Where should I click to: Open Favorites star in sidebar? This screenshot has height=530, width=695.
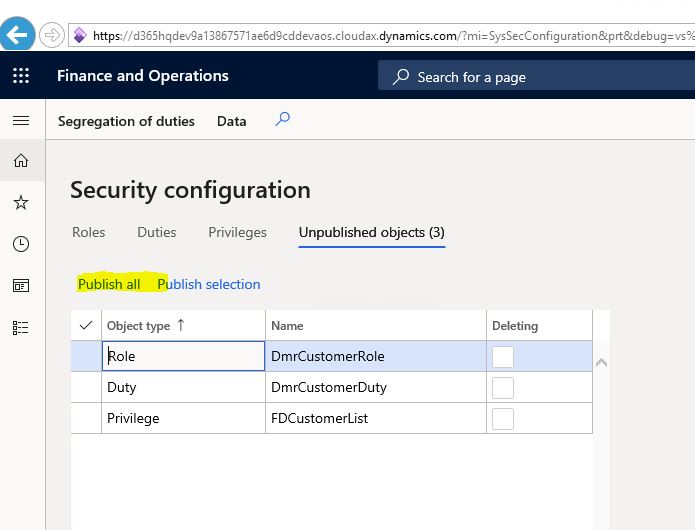(x=21, y=203)
